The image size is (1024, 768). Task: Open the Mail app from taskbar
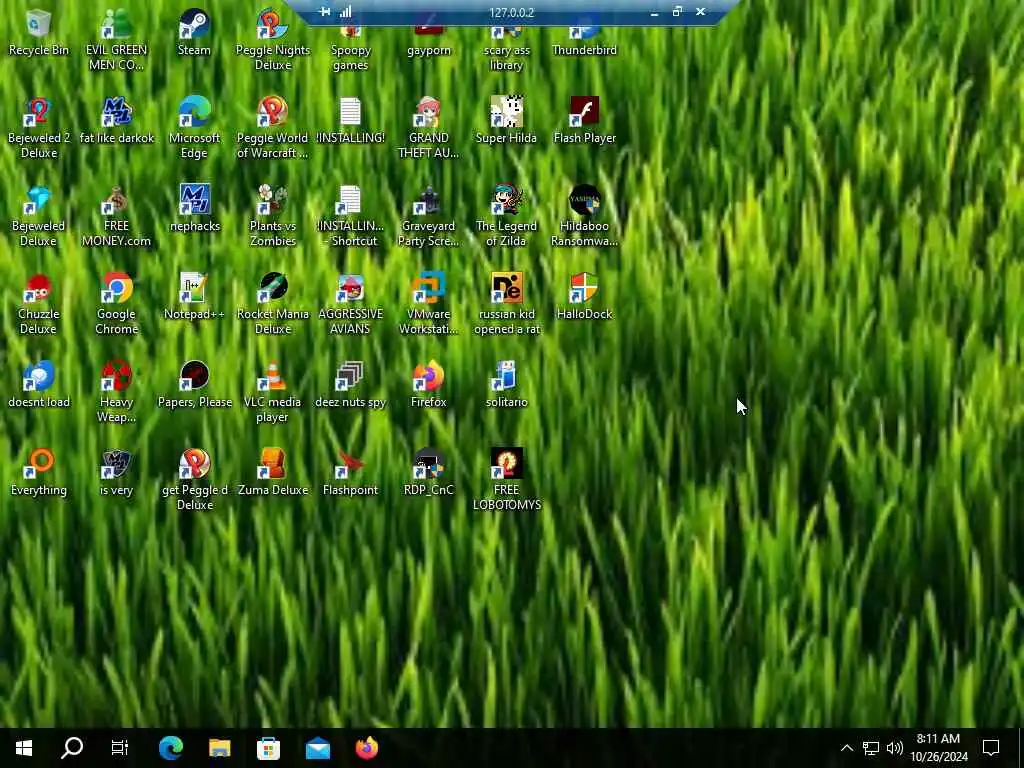(317, 748)
